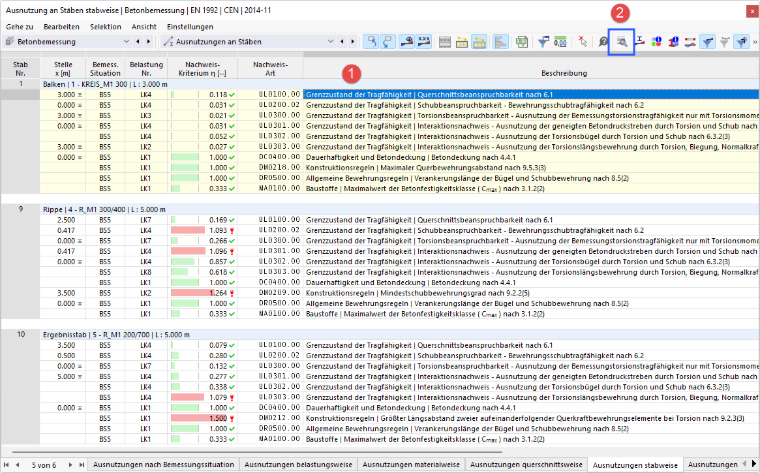Click the gray table grid icon
The image size is (760, 473).
tap(444, 42)
